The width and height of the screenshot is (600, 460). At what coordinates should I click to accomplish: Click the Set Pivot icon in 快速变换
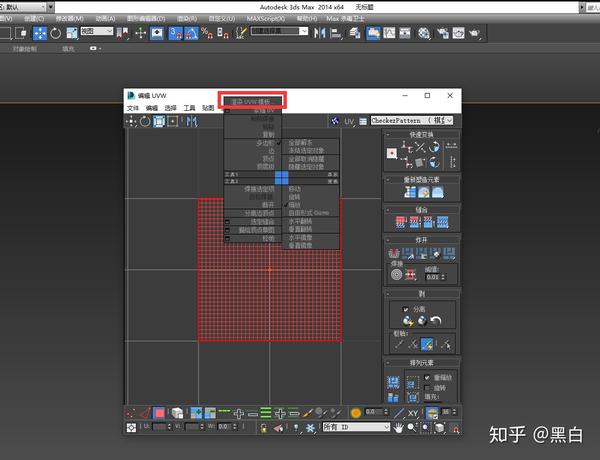(x=392, y=153)
